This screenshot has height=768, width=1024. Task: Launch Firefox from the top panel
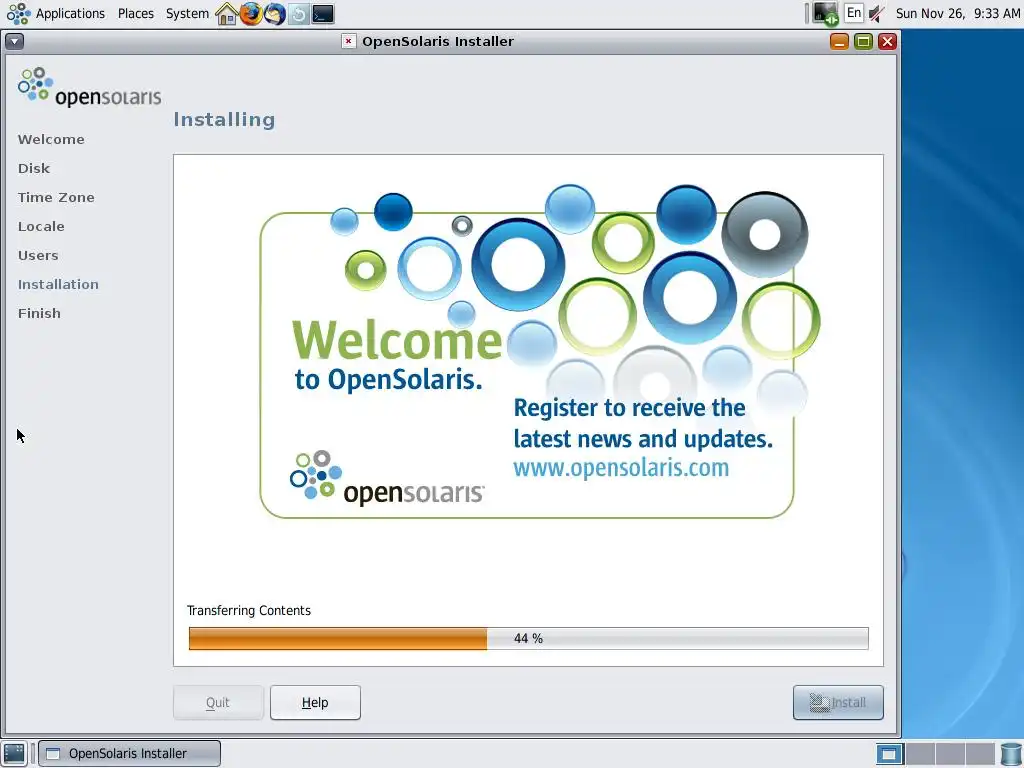pyautogui.click(x=251, y=14)
